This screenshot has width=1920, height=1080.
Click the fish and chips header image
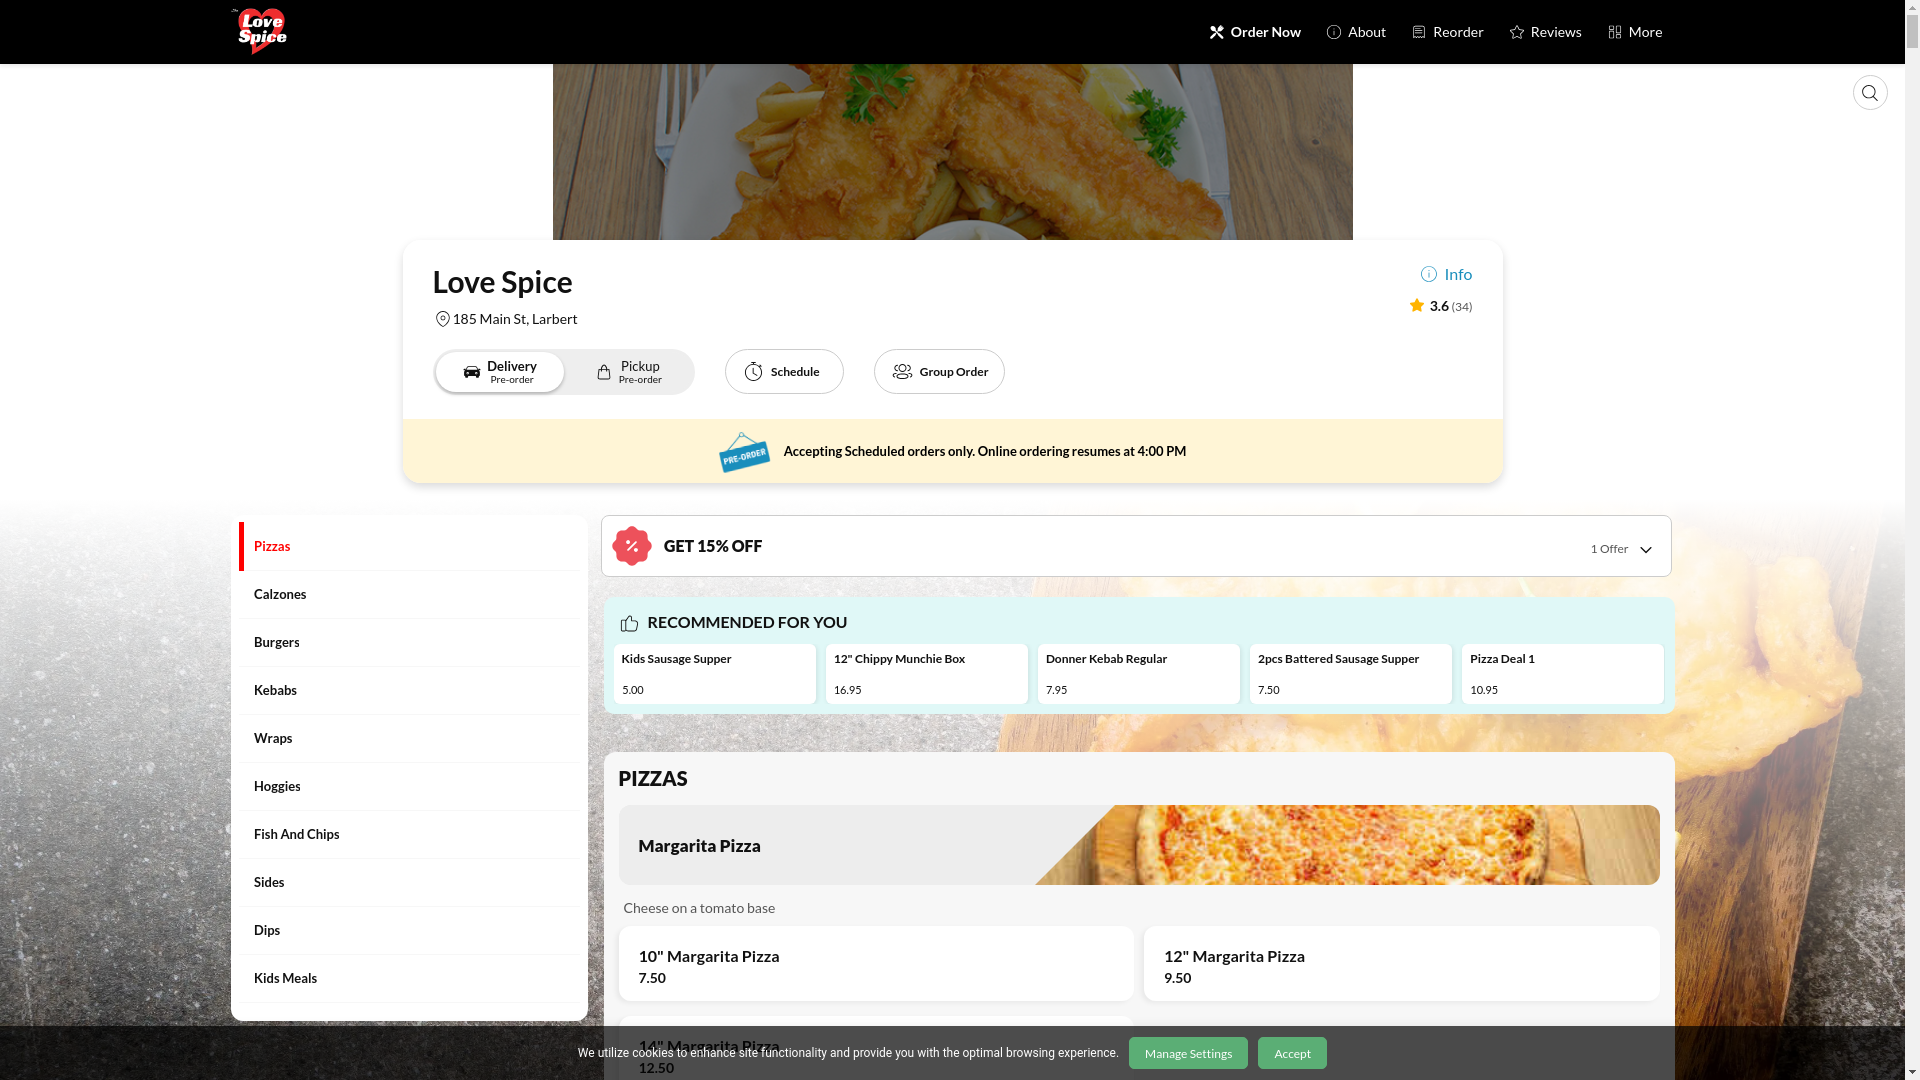[x=953, y=152]
